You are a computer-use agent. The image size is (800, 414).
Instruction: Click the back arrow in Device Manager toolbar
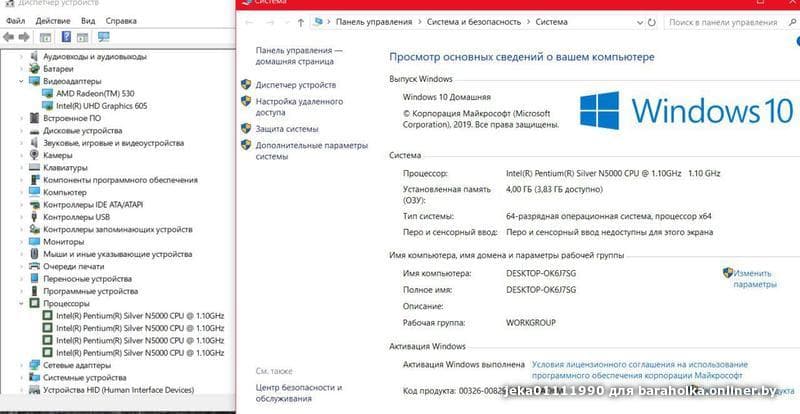[9, 37]
